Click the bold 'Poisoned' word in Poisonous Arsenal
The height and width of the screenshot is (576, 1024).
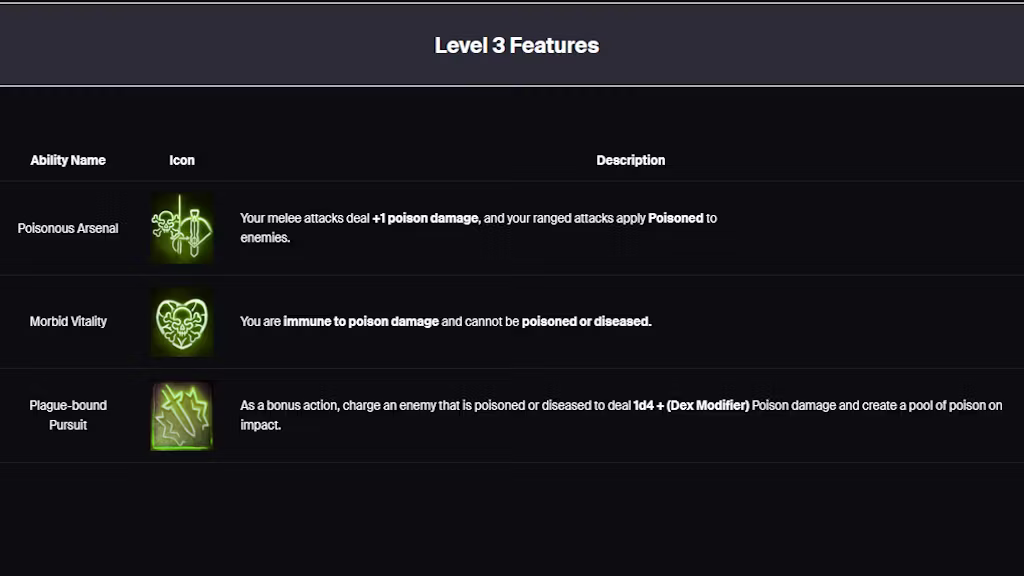[676, 218]
